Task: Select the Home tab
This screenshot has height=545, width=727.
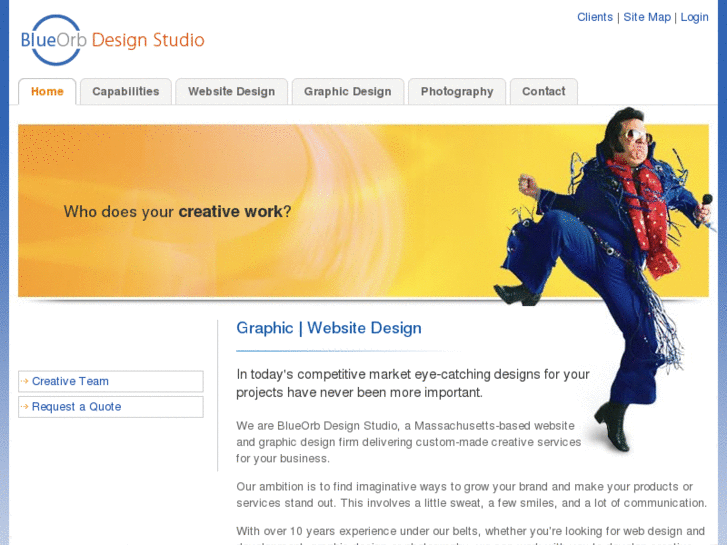Action: pyautogui.click(x=47, y=91)
